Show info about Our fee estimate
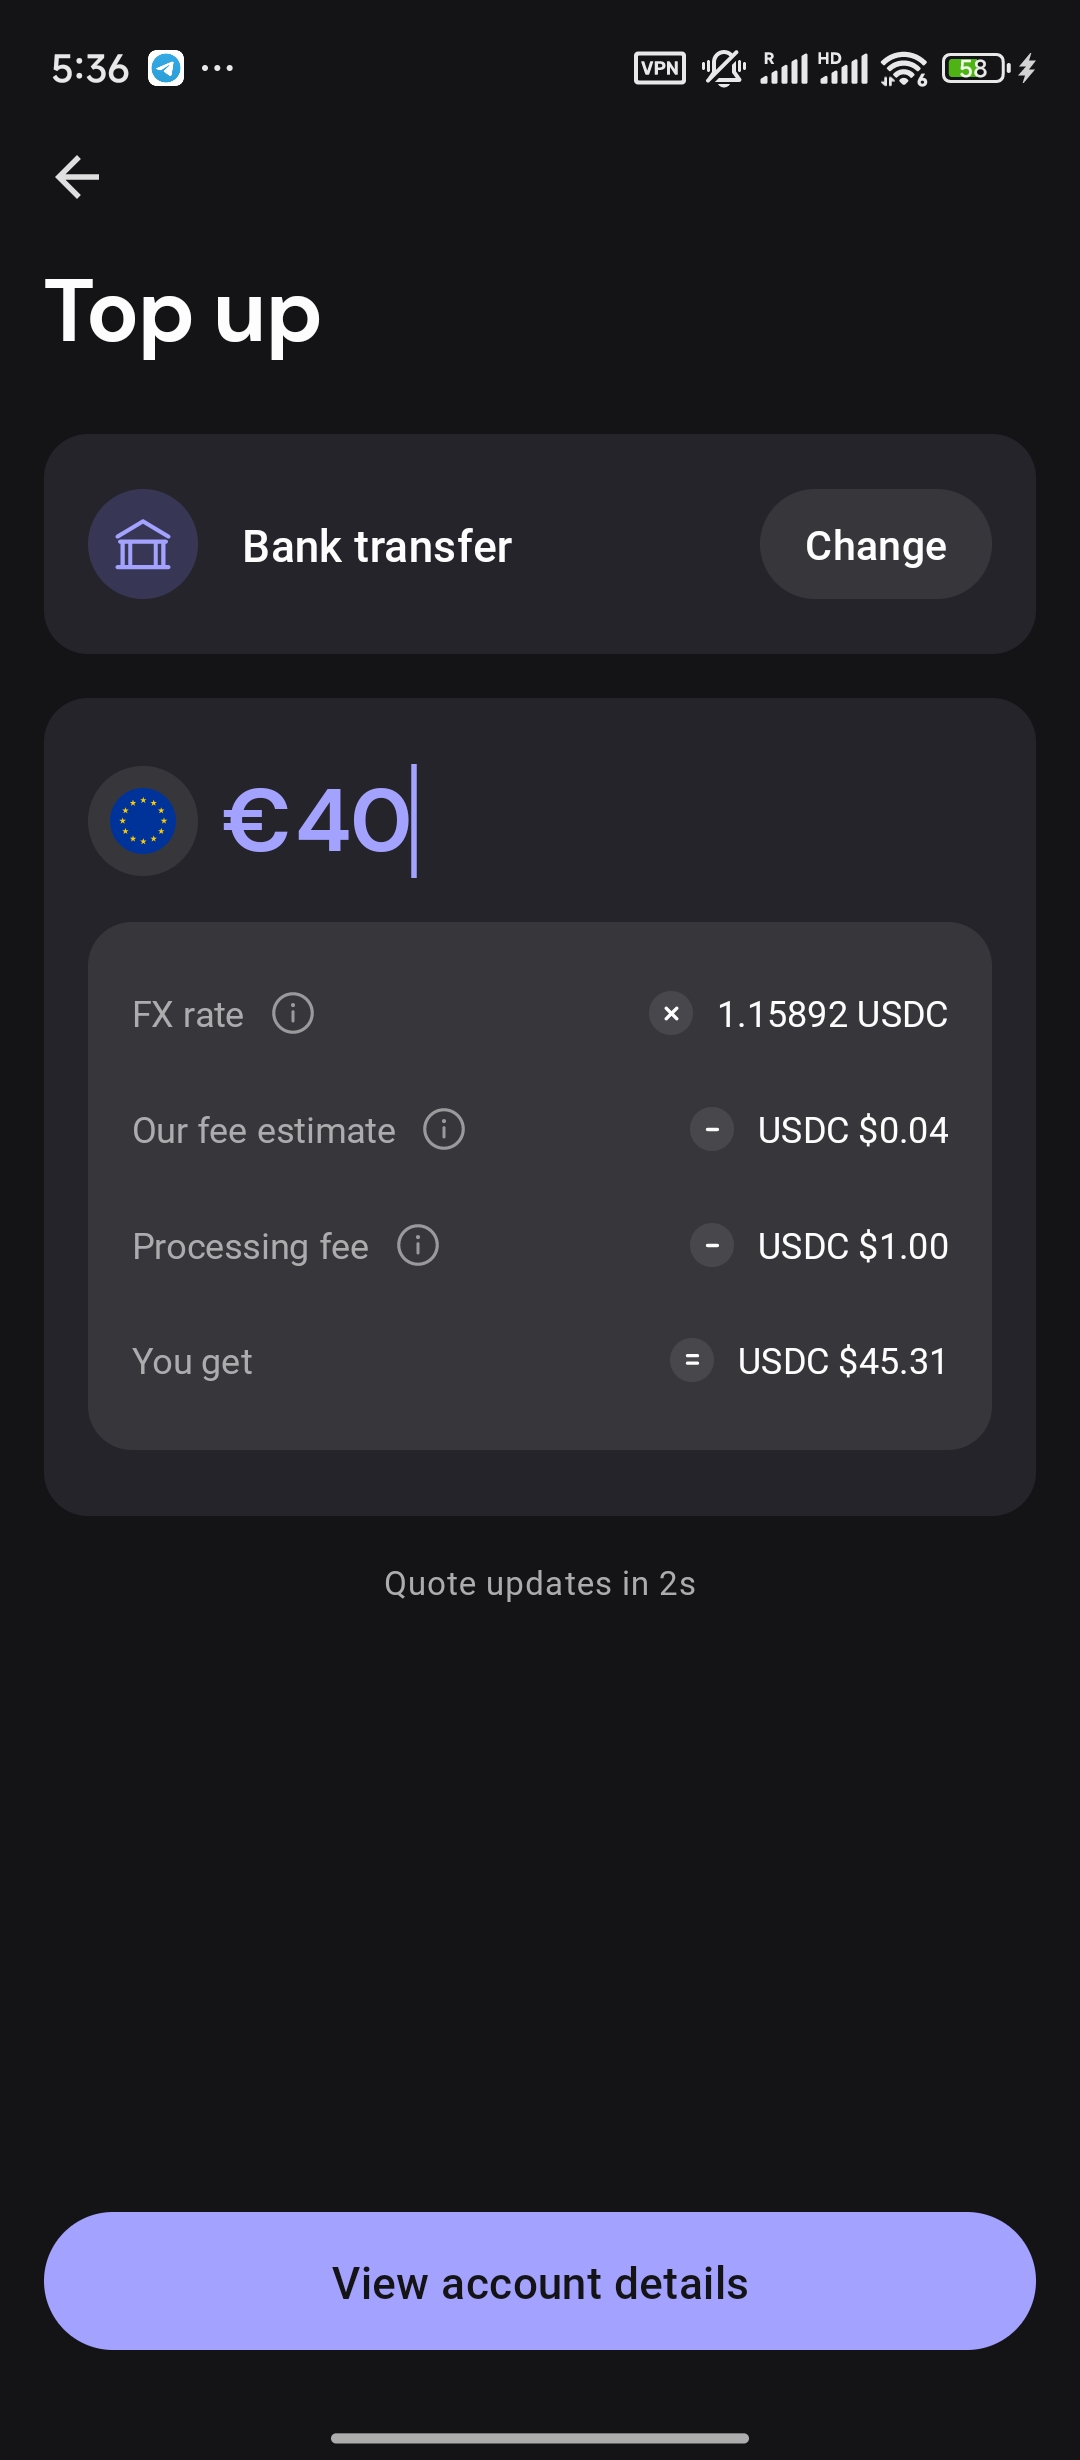This screenshot has width=1080, height=2460. pyautogui.click(x=444, y=1129)
